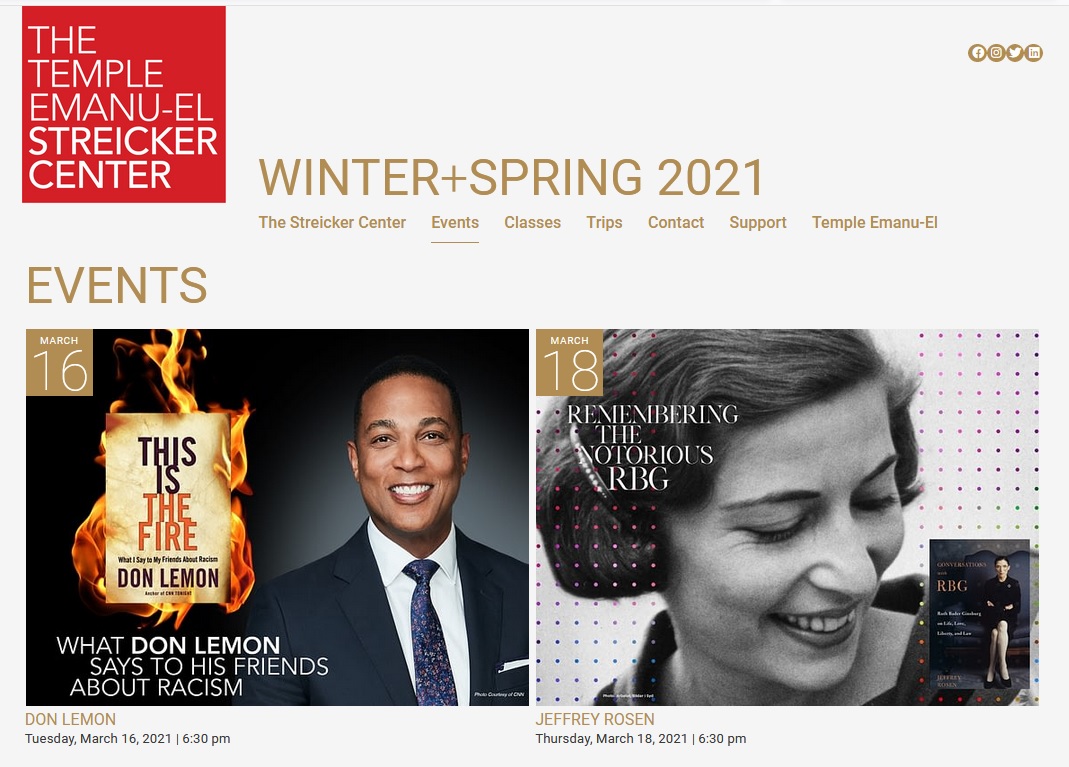1069x767 pixels.
Task: Click the Conversations with RBG book cover
Action: (x=980, y=615)
